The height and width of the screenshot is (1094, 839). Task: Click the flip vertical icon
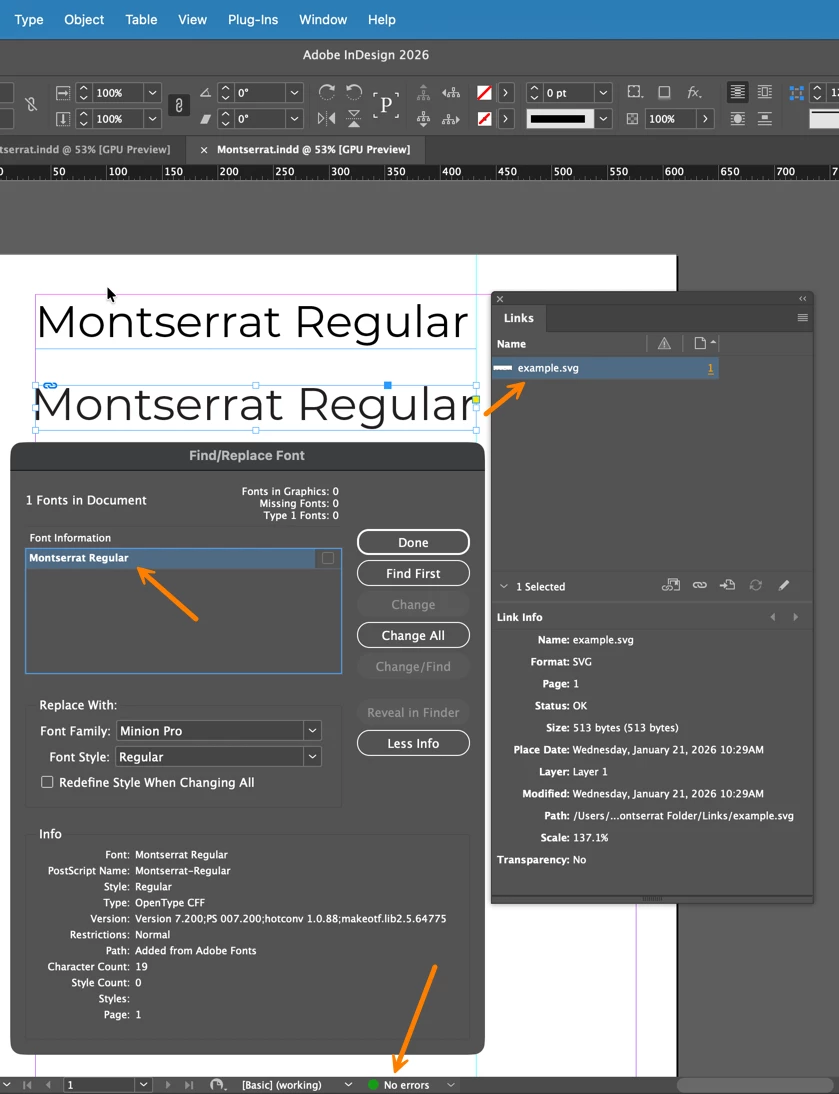354,119
